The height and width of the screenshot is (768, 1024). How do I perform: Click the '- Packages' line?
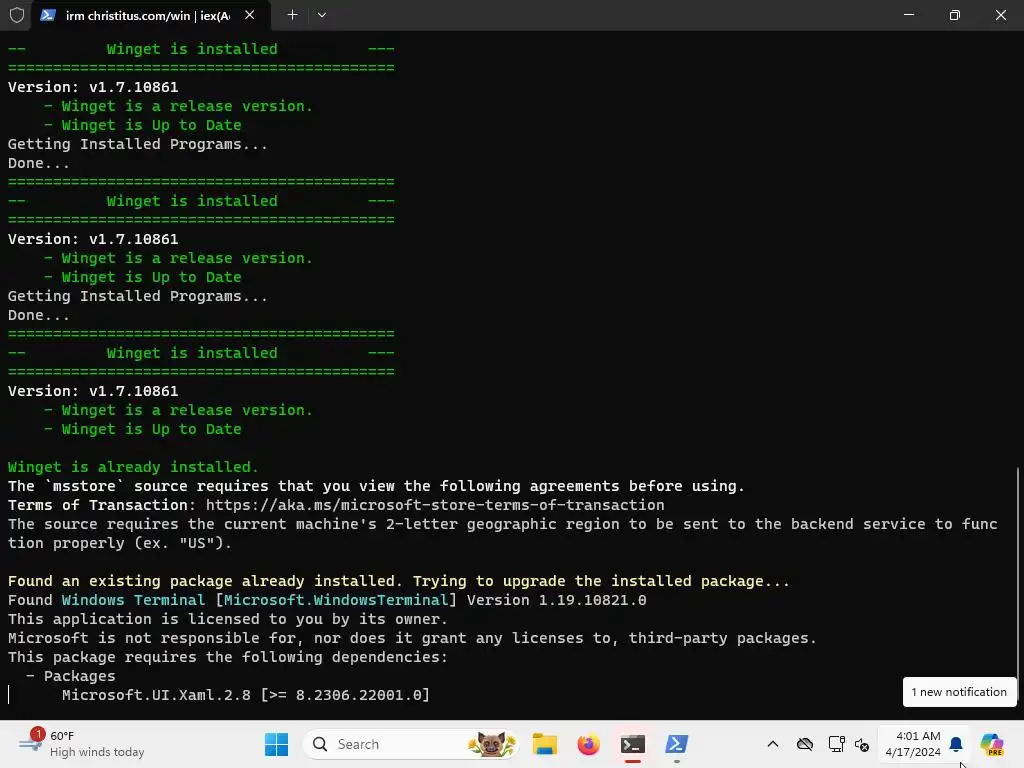pyautogui.click(x=71, y=676)
